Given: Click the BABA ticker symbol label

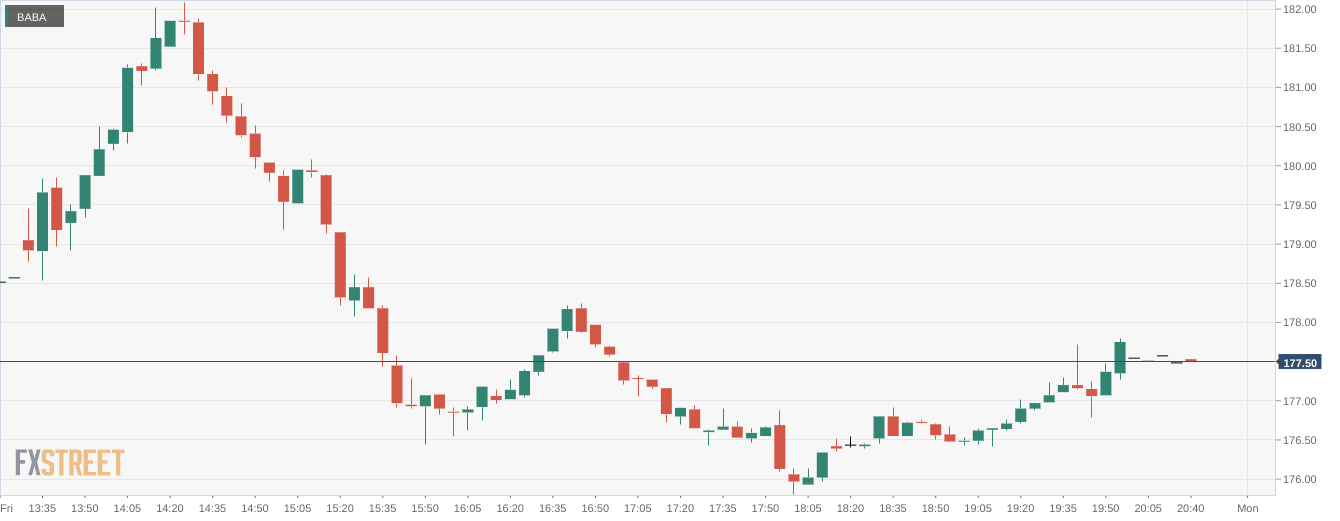Looking at the screenshot, I should (32, 17).
